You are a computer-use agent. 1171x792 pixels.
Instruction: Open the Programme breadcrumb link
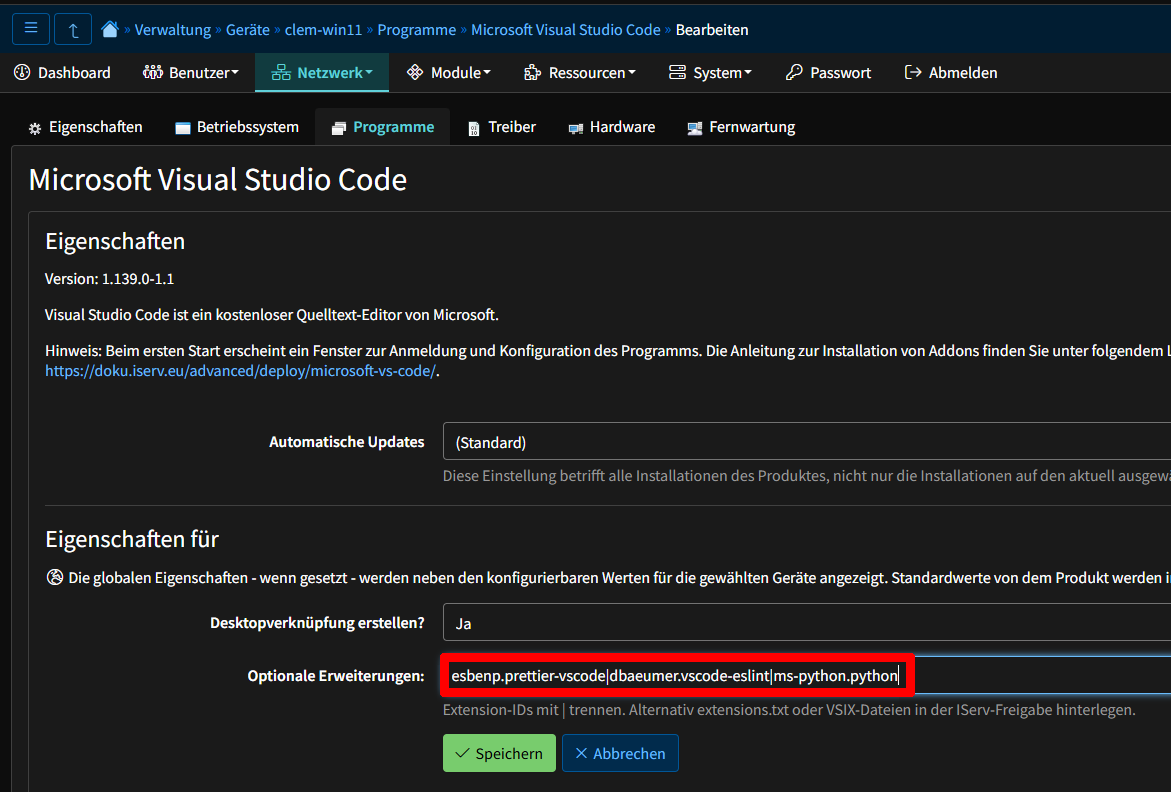[417, 30]
